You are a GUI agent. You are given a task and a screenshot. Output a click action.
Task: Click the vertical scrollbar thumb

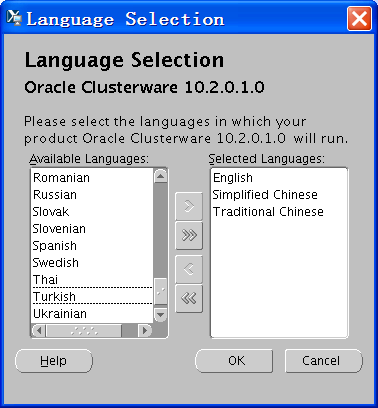161,291
